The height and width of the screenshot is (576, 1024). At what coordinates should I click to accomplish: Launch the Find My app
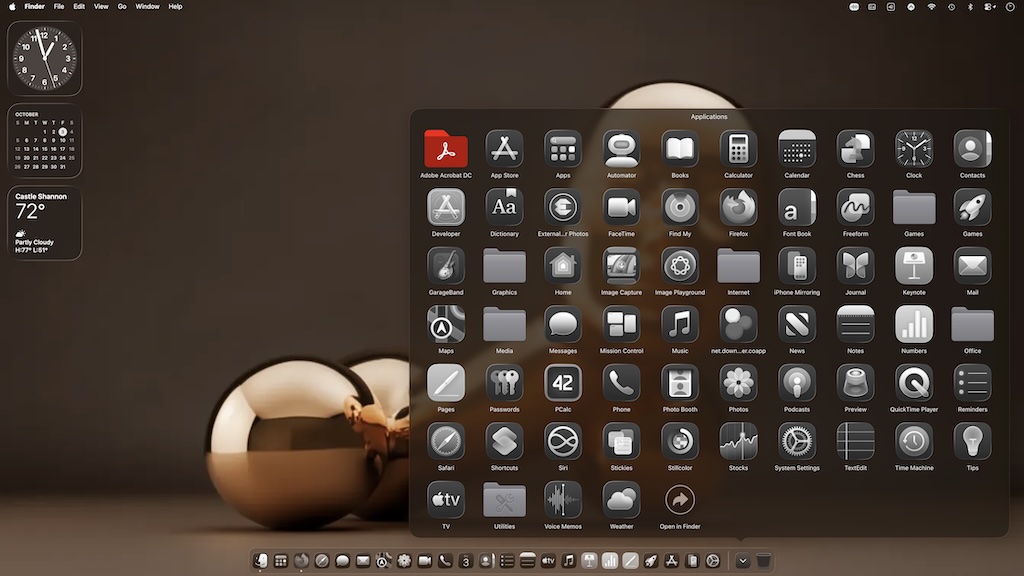point(680,207)
